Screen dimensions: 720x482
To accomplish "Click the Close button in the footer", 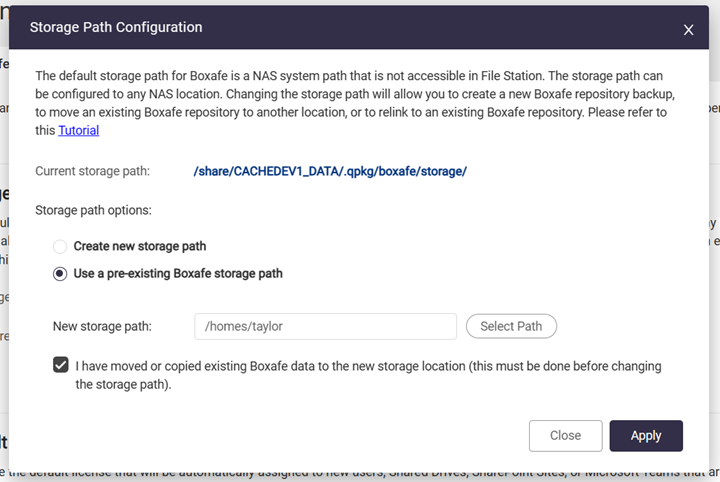I will tap(565, 435).
